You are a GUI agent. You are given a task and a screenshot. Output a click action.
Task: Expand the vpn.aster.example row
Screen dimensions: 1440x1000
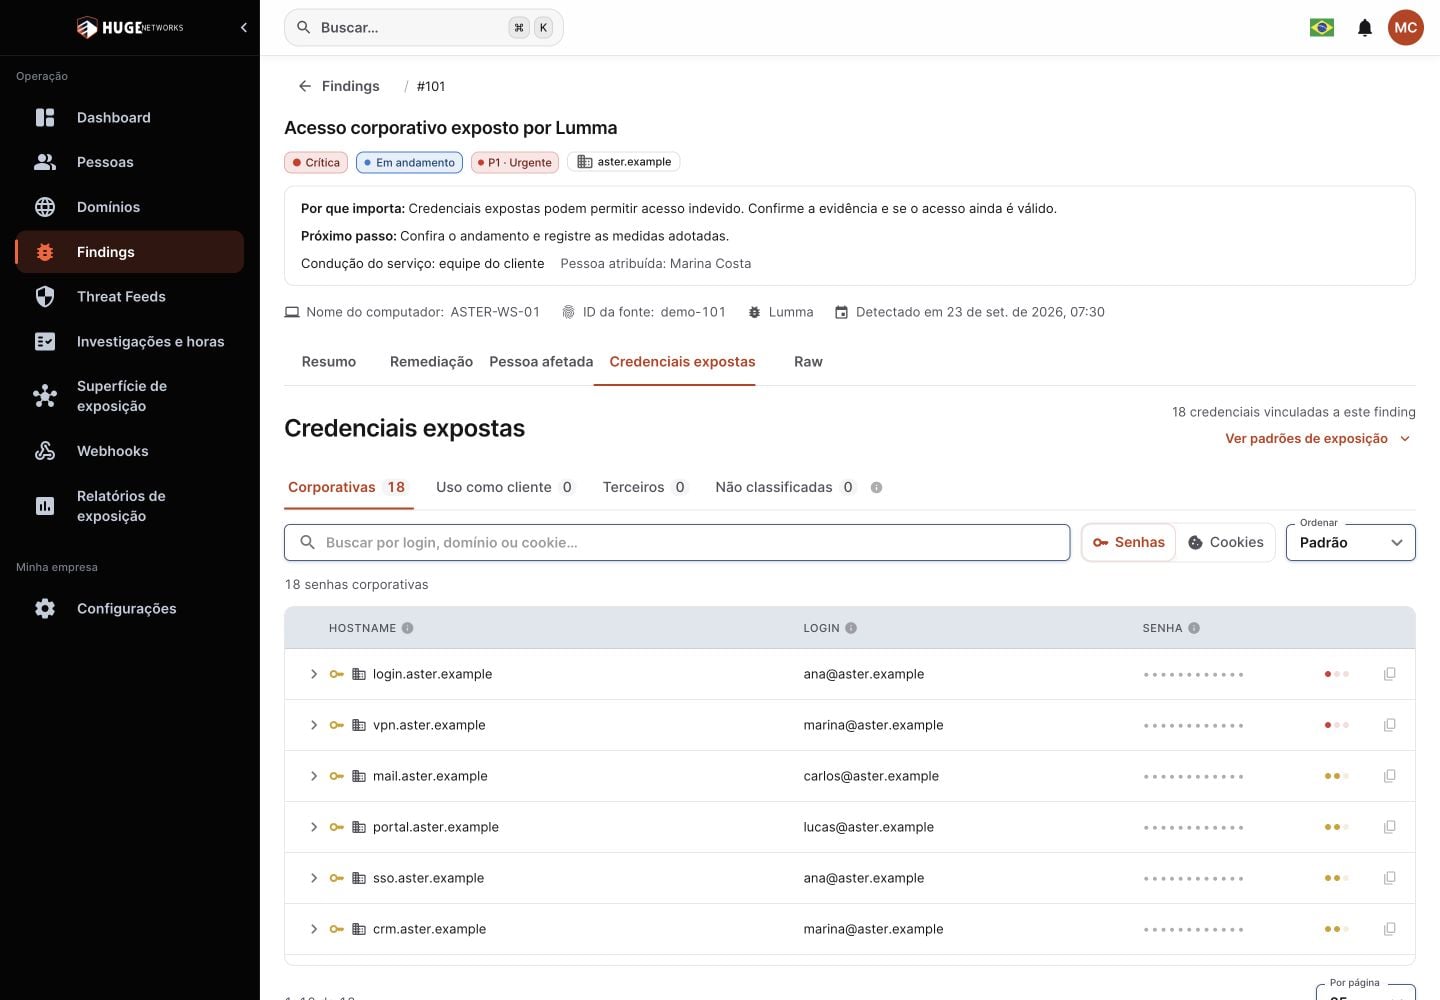tap(314, 725)
